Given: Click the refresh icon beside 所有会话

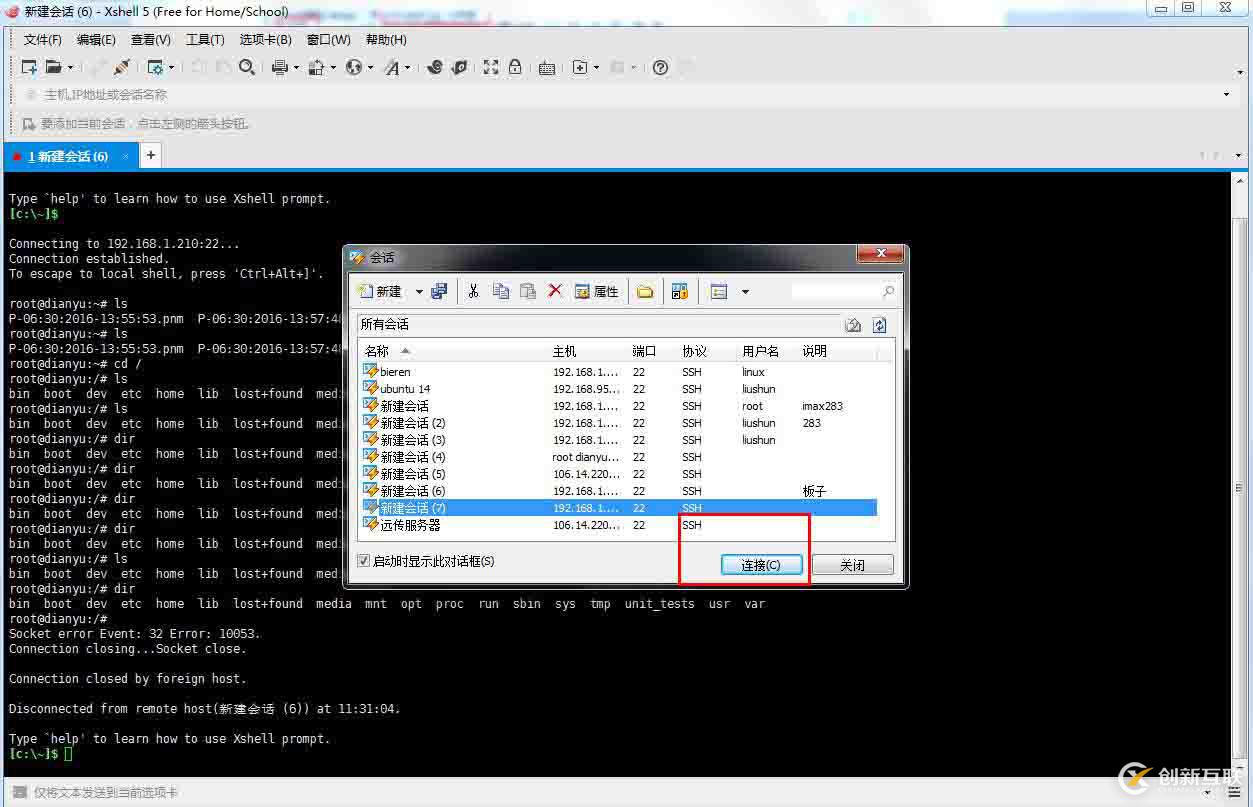Looking at the screenshot, I should [879, 324].
